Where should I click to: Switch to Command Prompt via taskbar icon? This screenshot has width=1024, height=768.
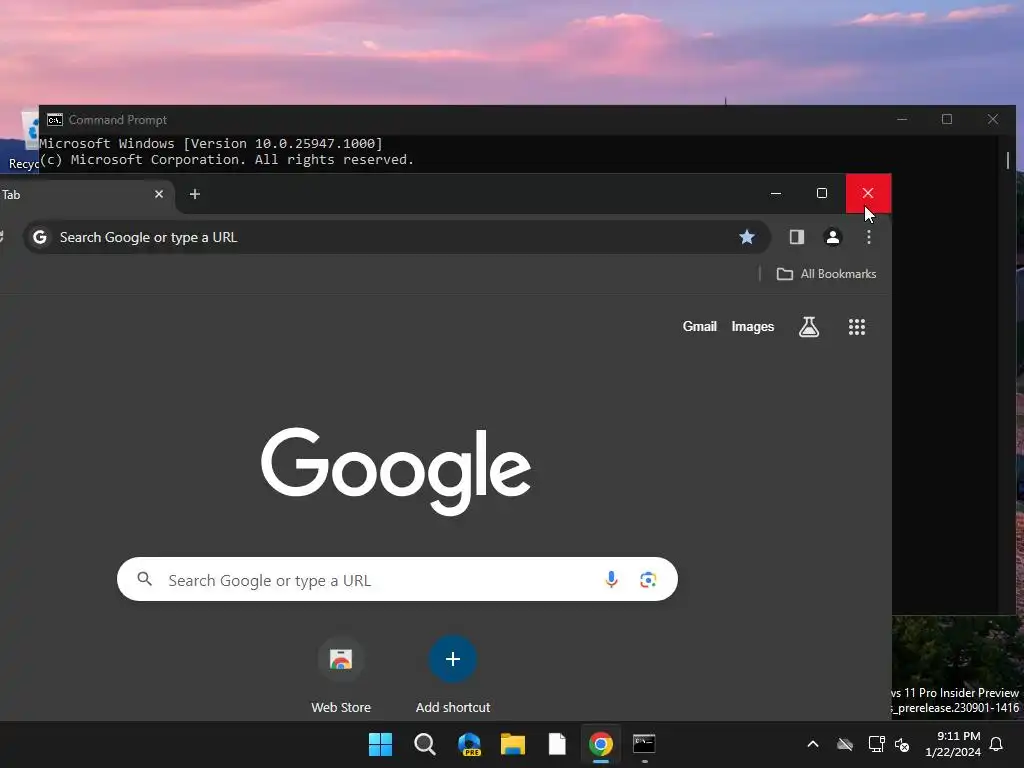(x=645, y=744)
